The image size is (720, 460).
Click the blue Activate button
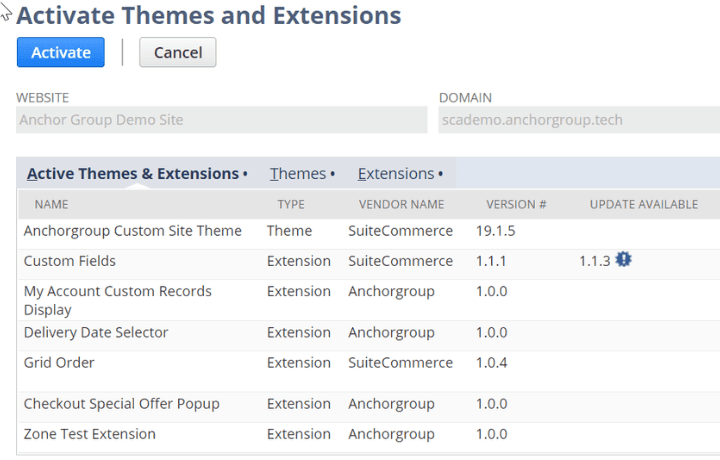[x=60, y=53]
